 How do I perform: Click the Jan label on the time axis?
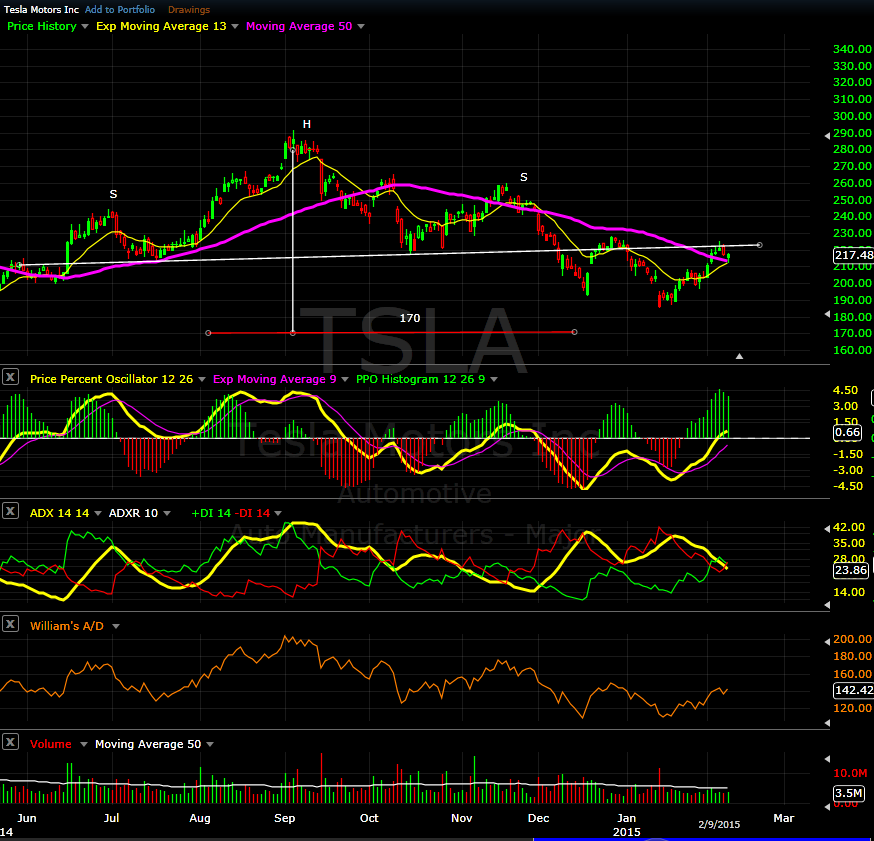click(x=626, y=818)
